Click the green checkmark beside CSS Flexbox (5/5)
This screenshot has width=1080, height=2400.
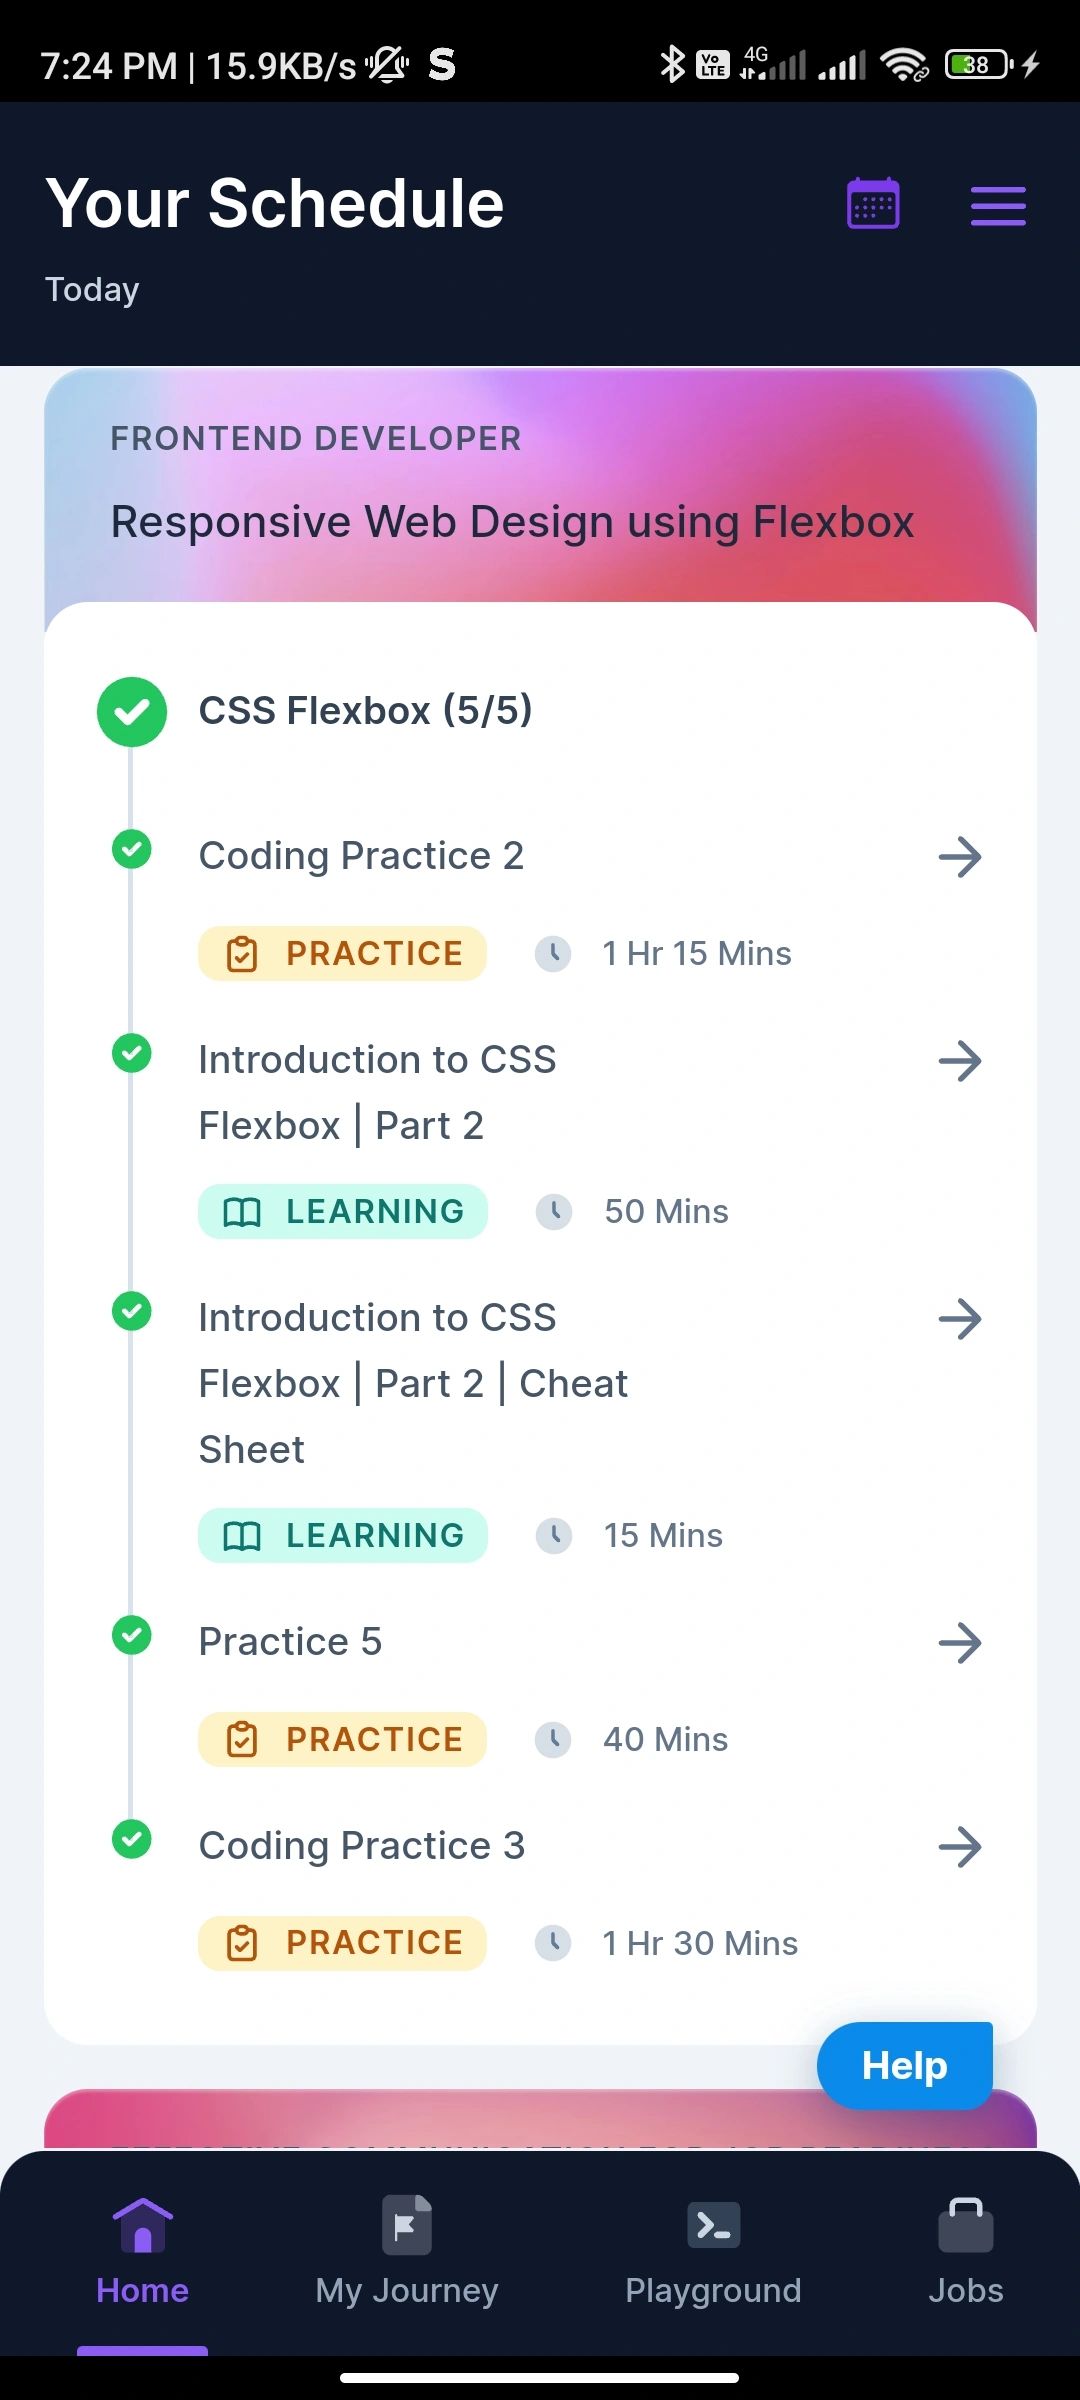132,712
